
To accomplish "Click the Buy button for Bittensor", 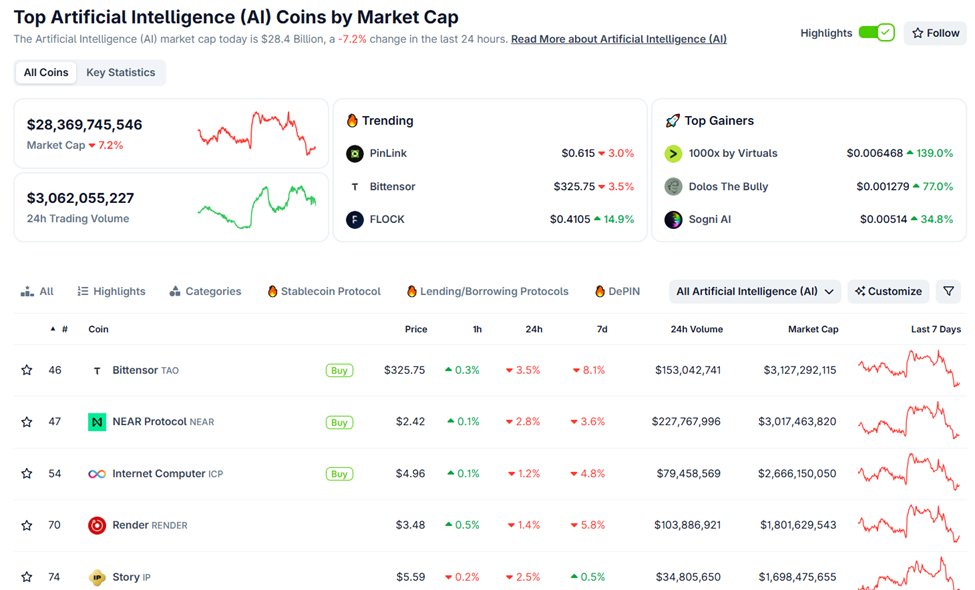I will (x=339, y=369).
